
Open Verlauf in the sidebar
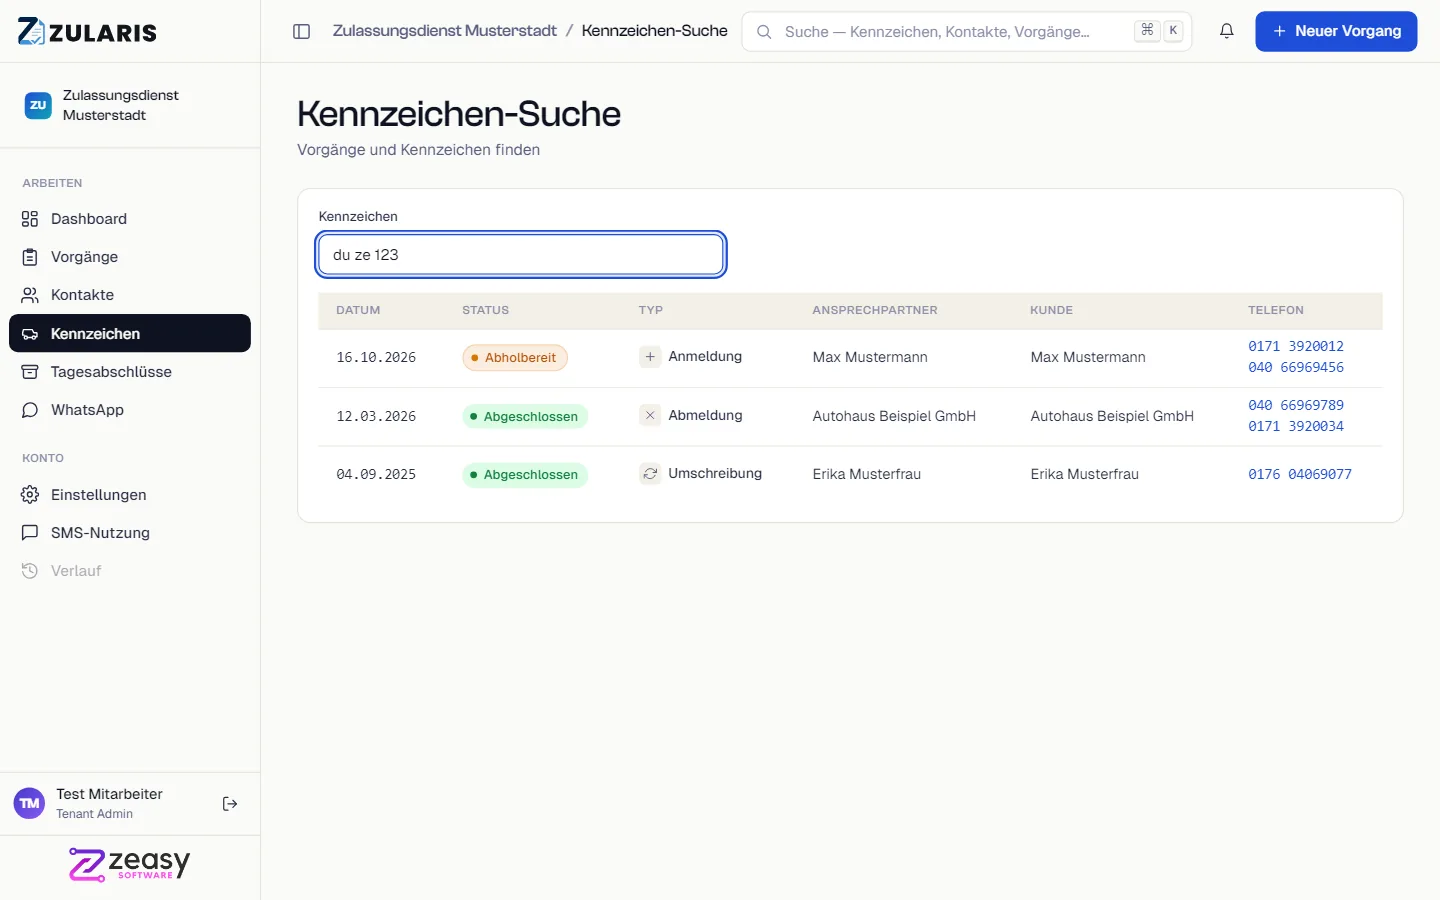tap(130, 571)
